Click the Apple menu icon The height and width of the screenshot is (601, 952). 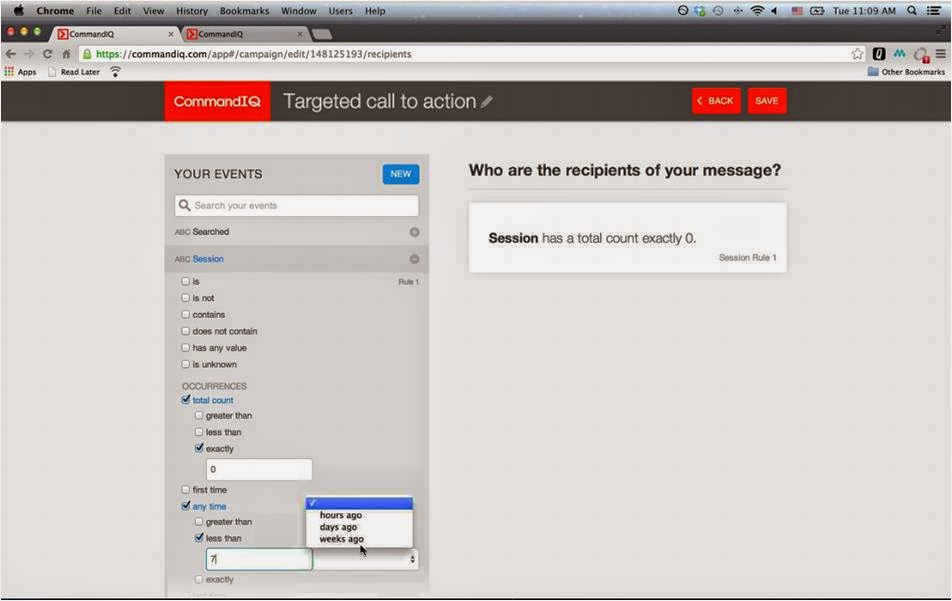pyautogui.click(x=18, y=10)
